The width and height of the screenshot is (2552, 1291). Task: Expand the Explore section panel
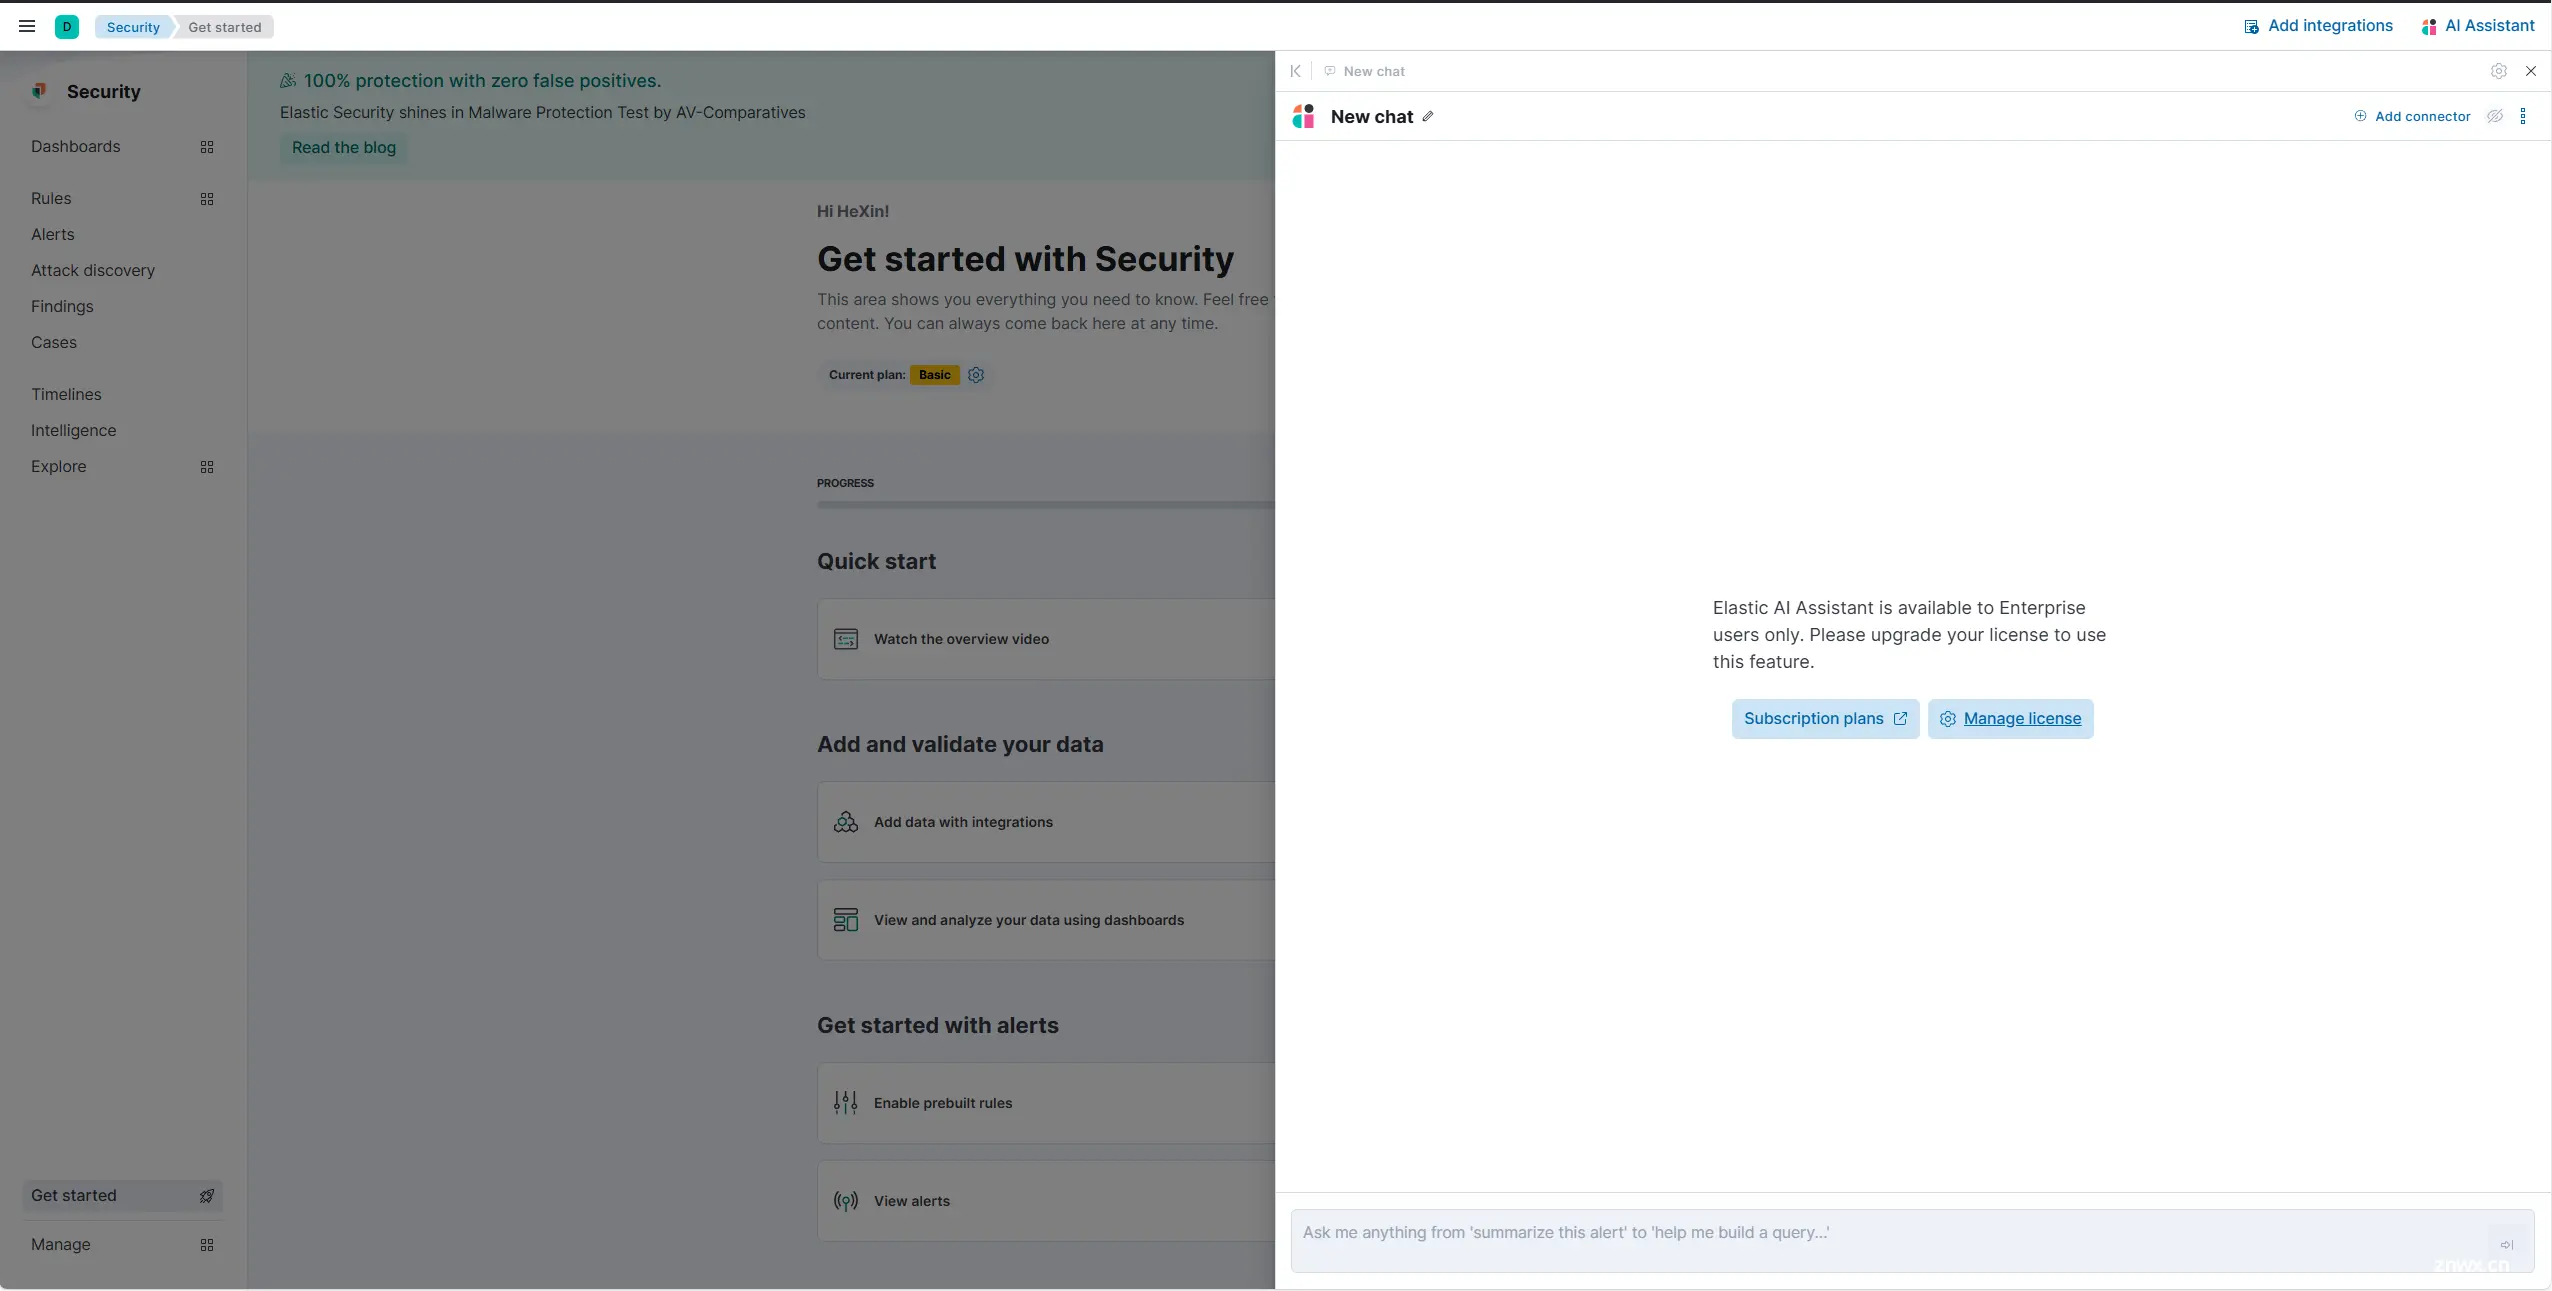point(206,468)
